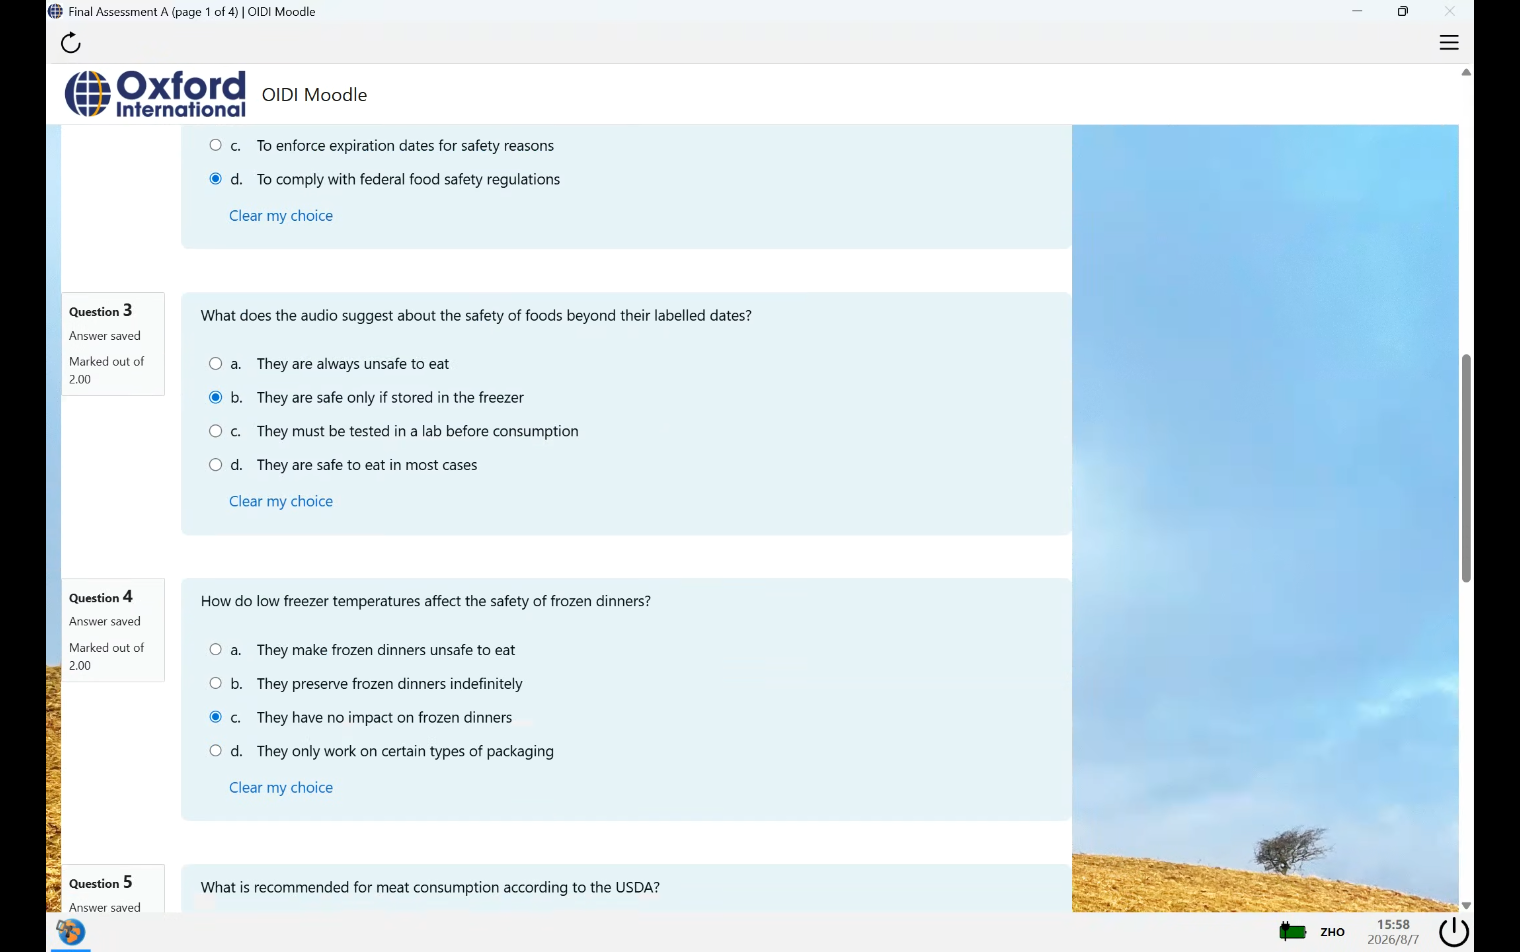Clear my choice for Question 3
Screen dimensions: 1520x952
click(281, 501)
